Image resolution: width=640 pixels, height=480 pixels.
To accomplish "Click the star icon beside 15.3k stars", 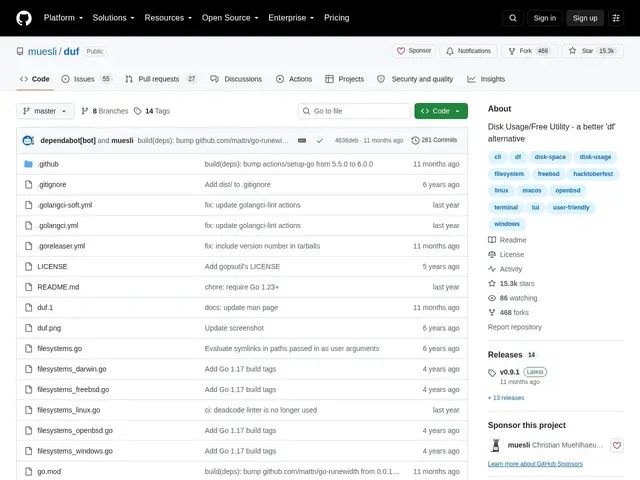I will [x=492, y=283].
